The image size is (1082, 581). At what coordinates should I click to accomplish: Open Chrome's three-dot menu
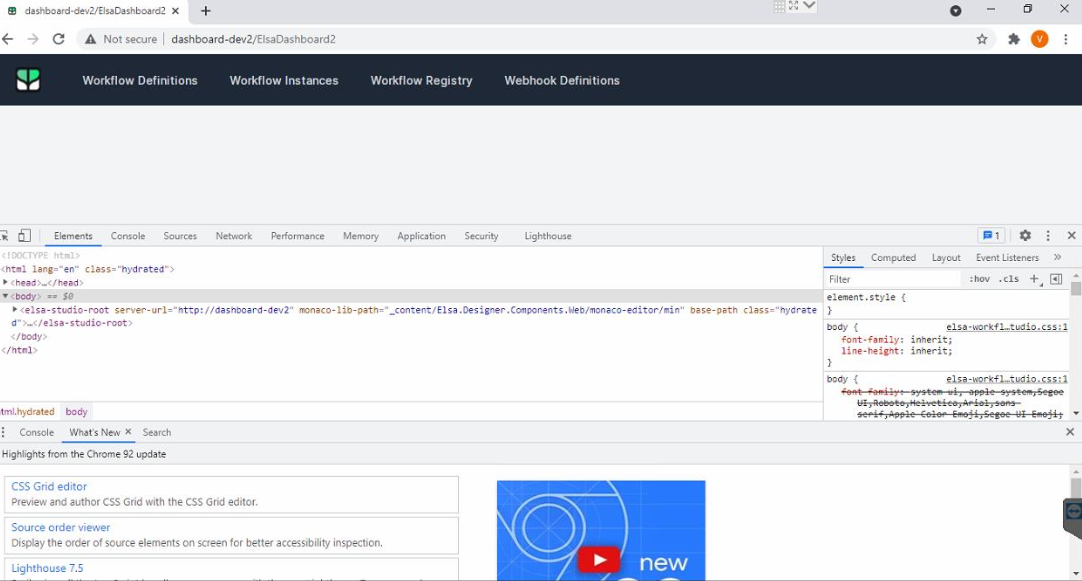click(x=1065, y=39)
